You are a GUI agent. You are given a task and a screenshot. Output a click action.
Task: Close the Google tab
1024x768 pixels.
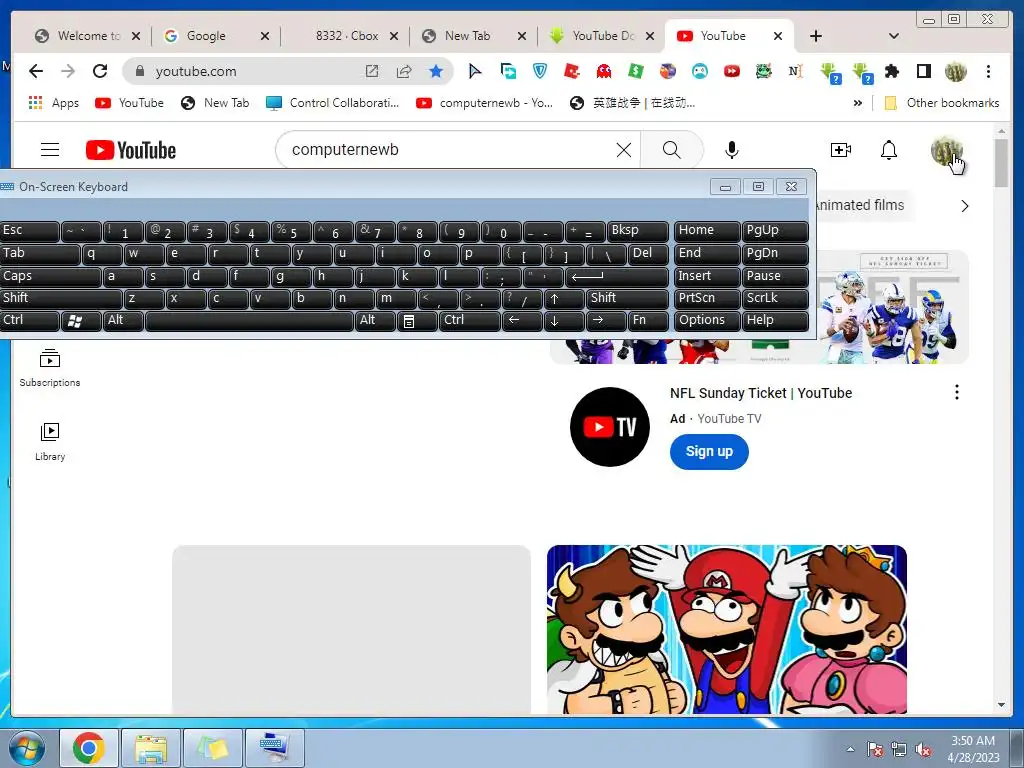pyautogui.click(x=264, y=36)
